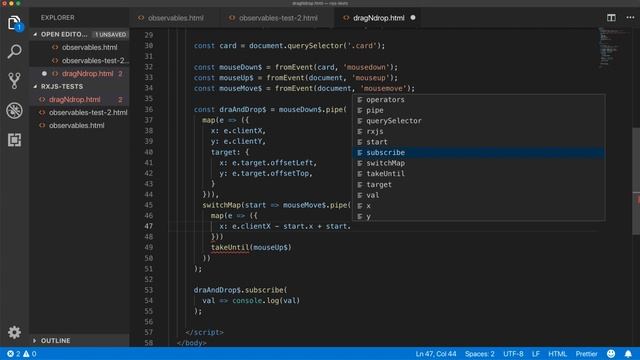Choose 'pipe' from the autocomplete list
This screenshot has height=360, width=640.
pyautogui.click(x=478, y=110)
